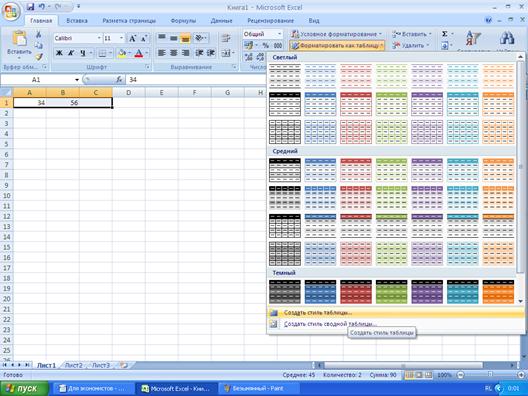This screenshot has height=396, width=528.
Task: Click the Пуск start button on taskbar
Action: click(x=24, y=389)
